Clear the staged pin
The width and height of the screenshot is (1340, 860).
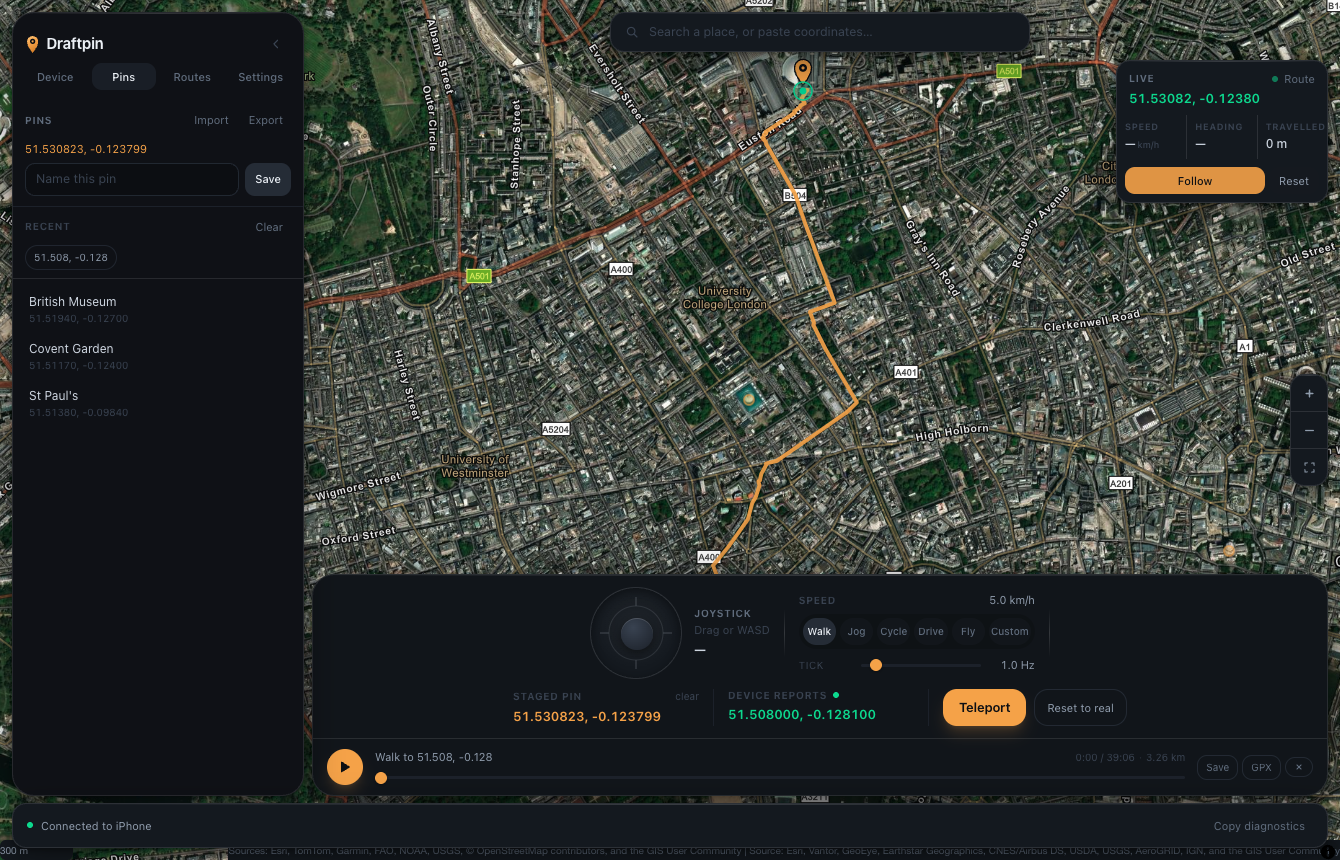(687, 696)
